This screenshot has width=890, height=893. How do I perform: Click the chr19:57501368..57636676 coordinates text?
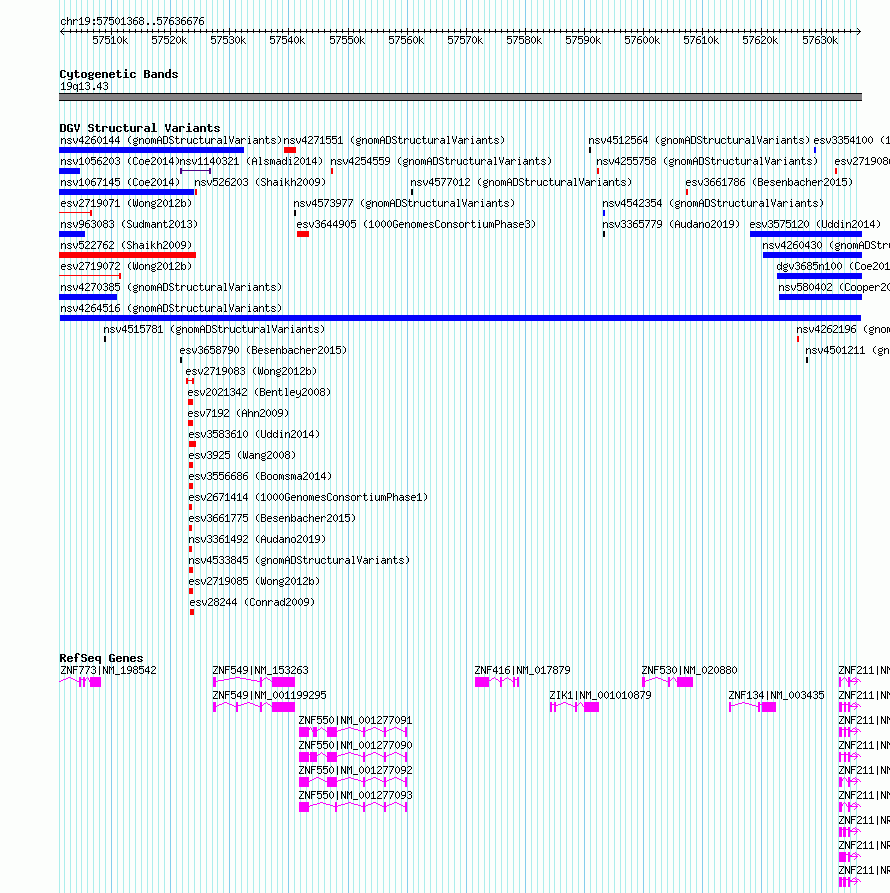click(132, 21)
